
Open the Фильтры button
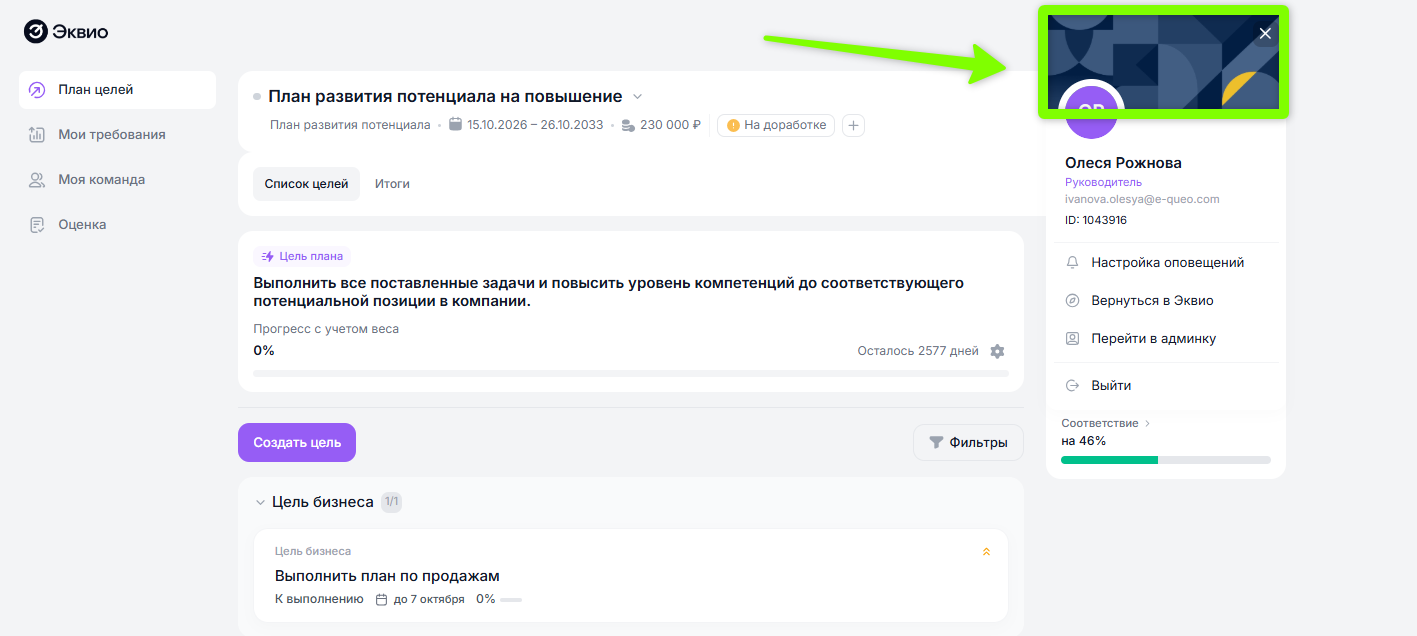(x=968, y=443)
